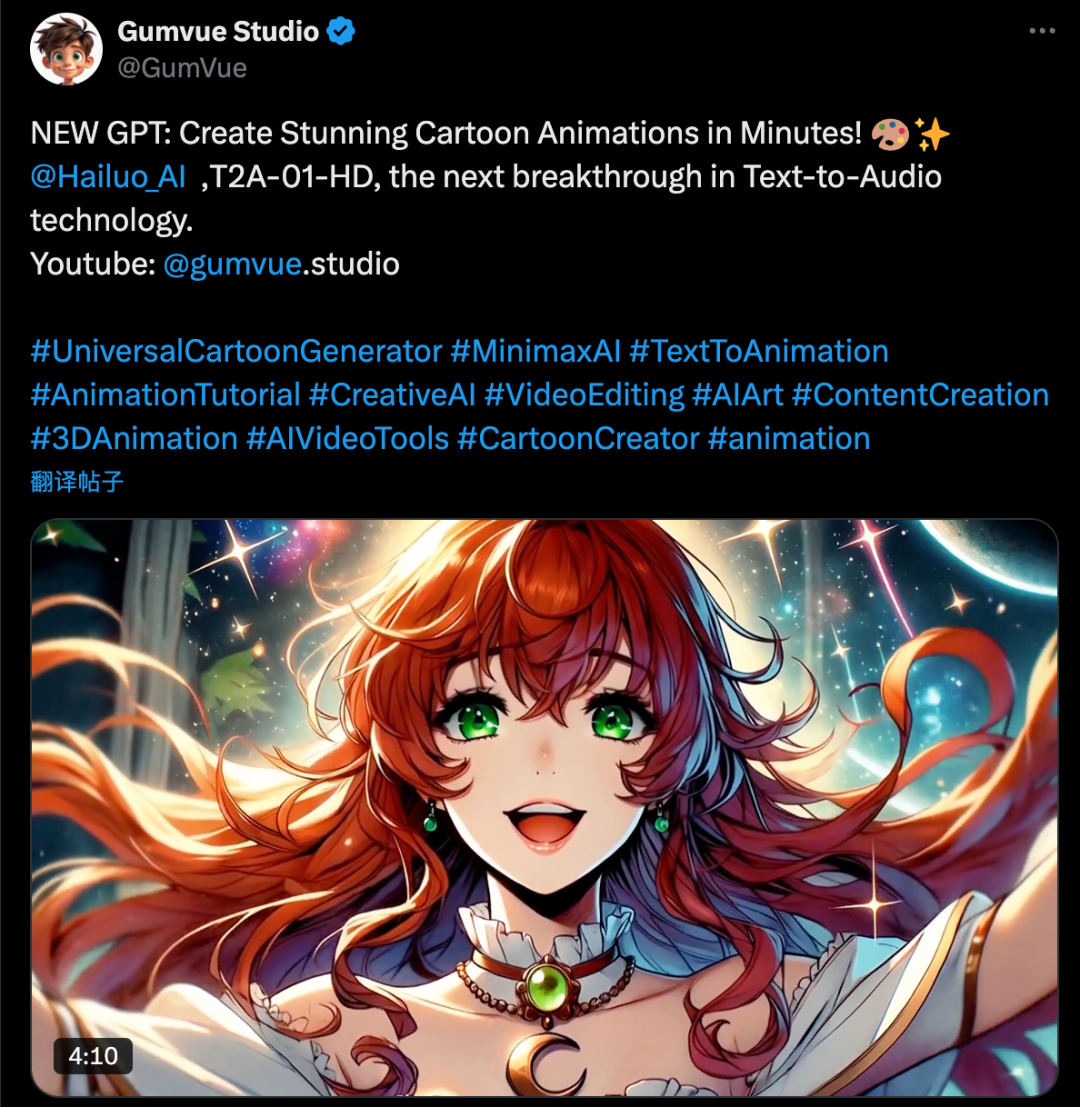Open Gumvue Studio profile avatar

pos(66,49)
